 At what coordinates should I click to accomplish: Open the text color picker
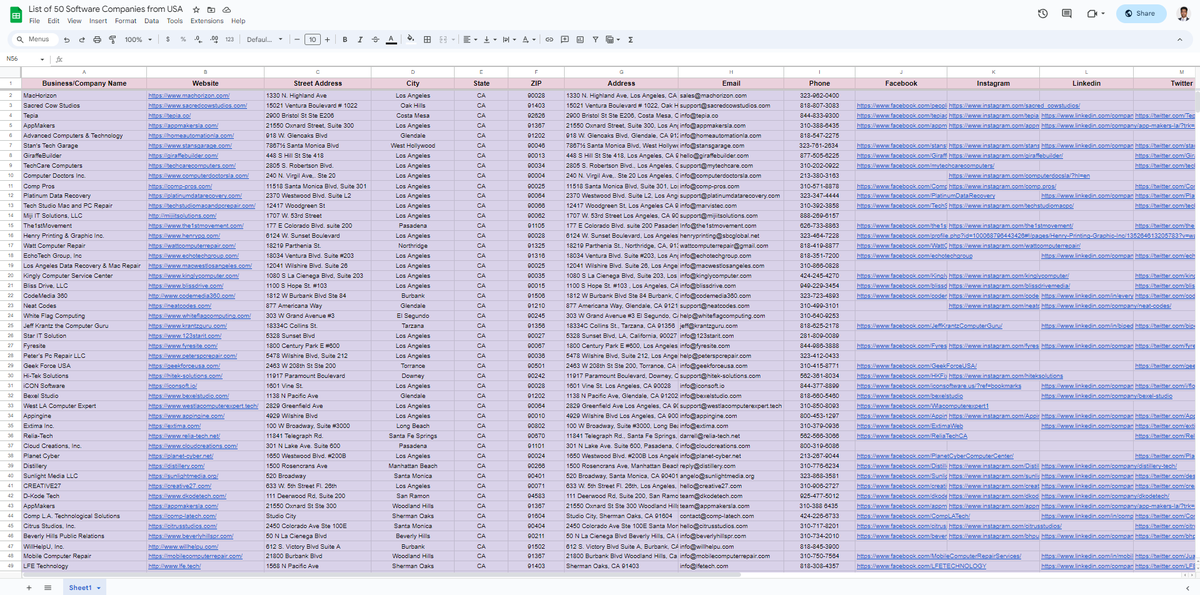pyautogui.click(x=391, y=39)
